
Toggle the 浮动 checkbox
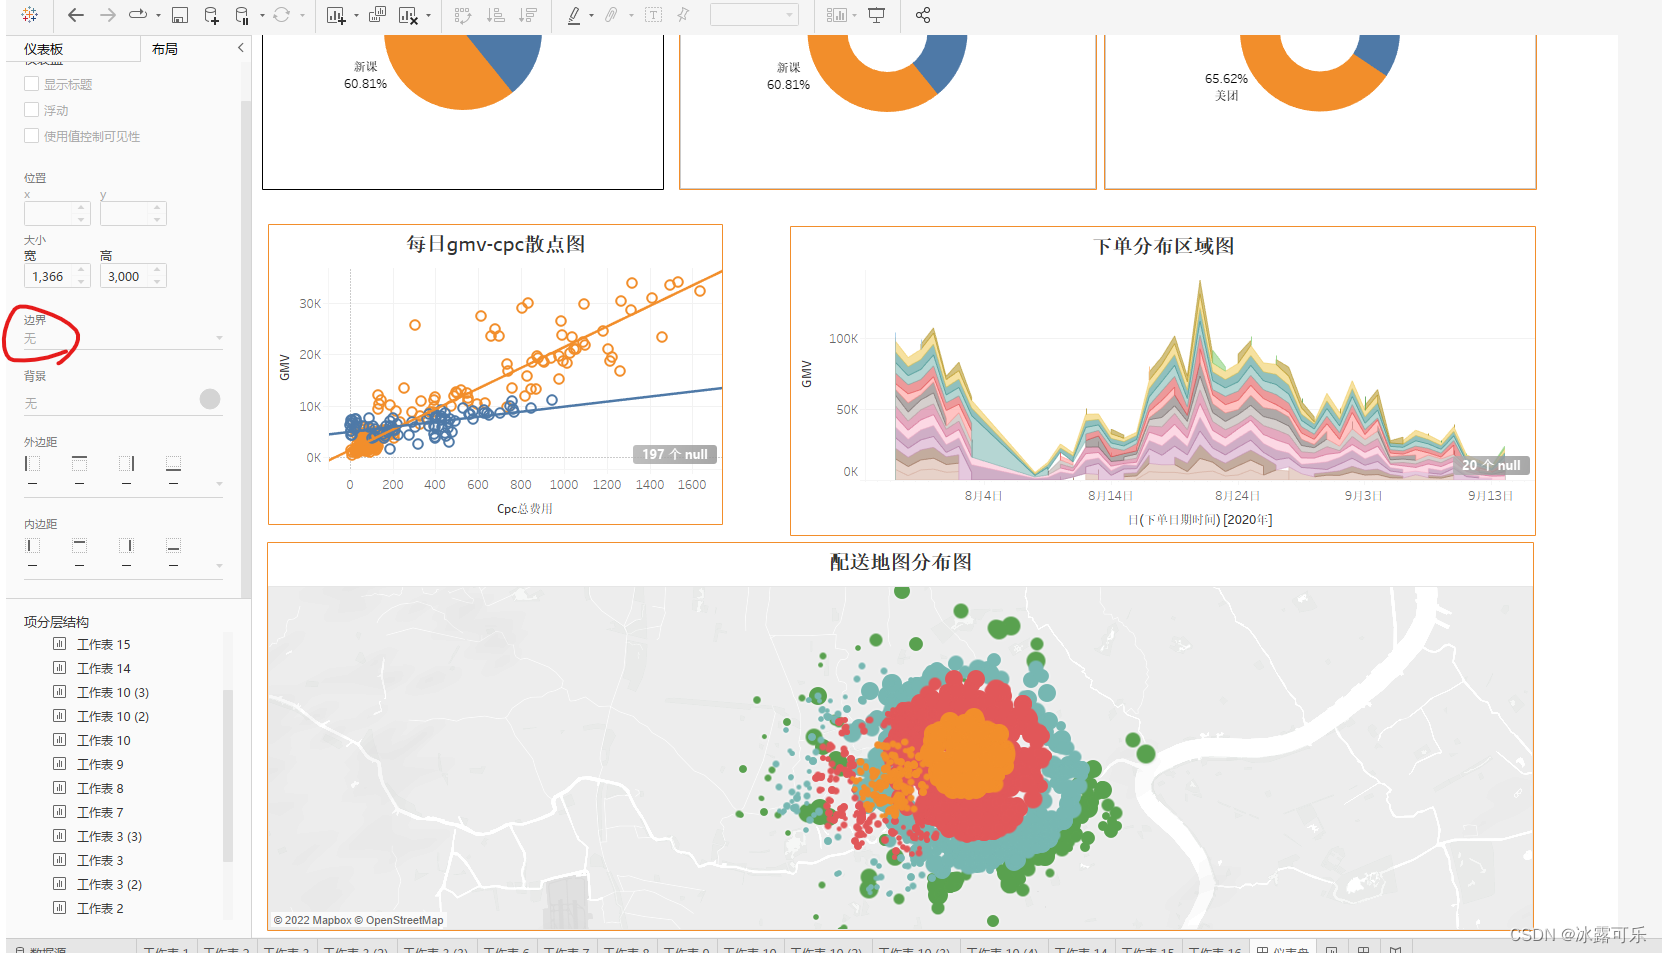[32, 110]
